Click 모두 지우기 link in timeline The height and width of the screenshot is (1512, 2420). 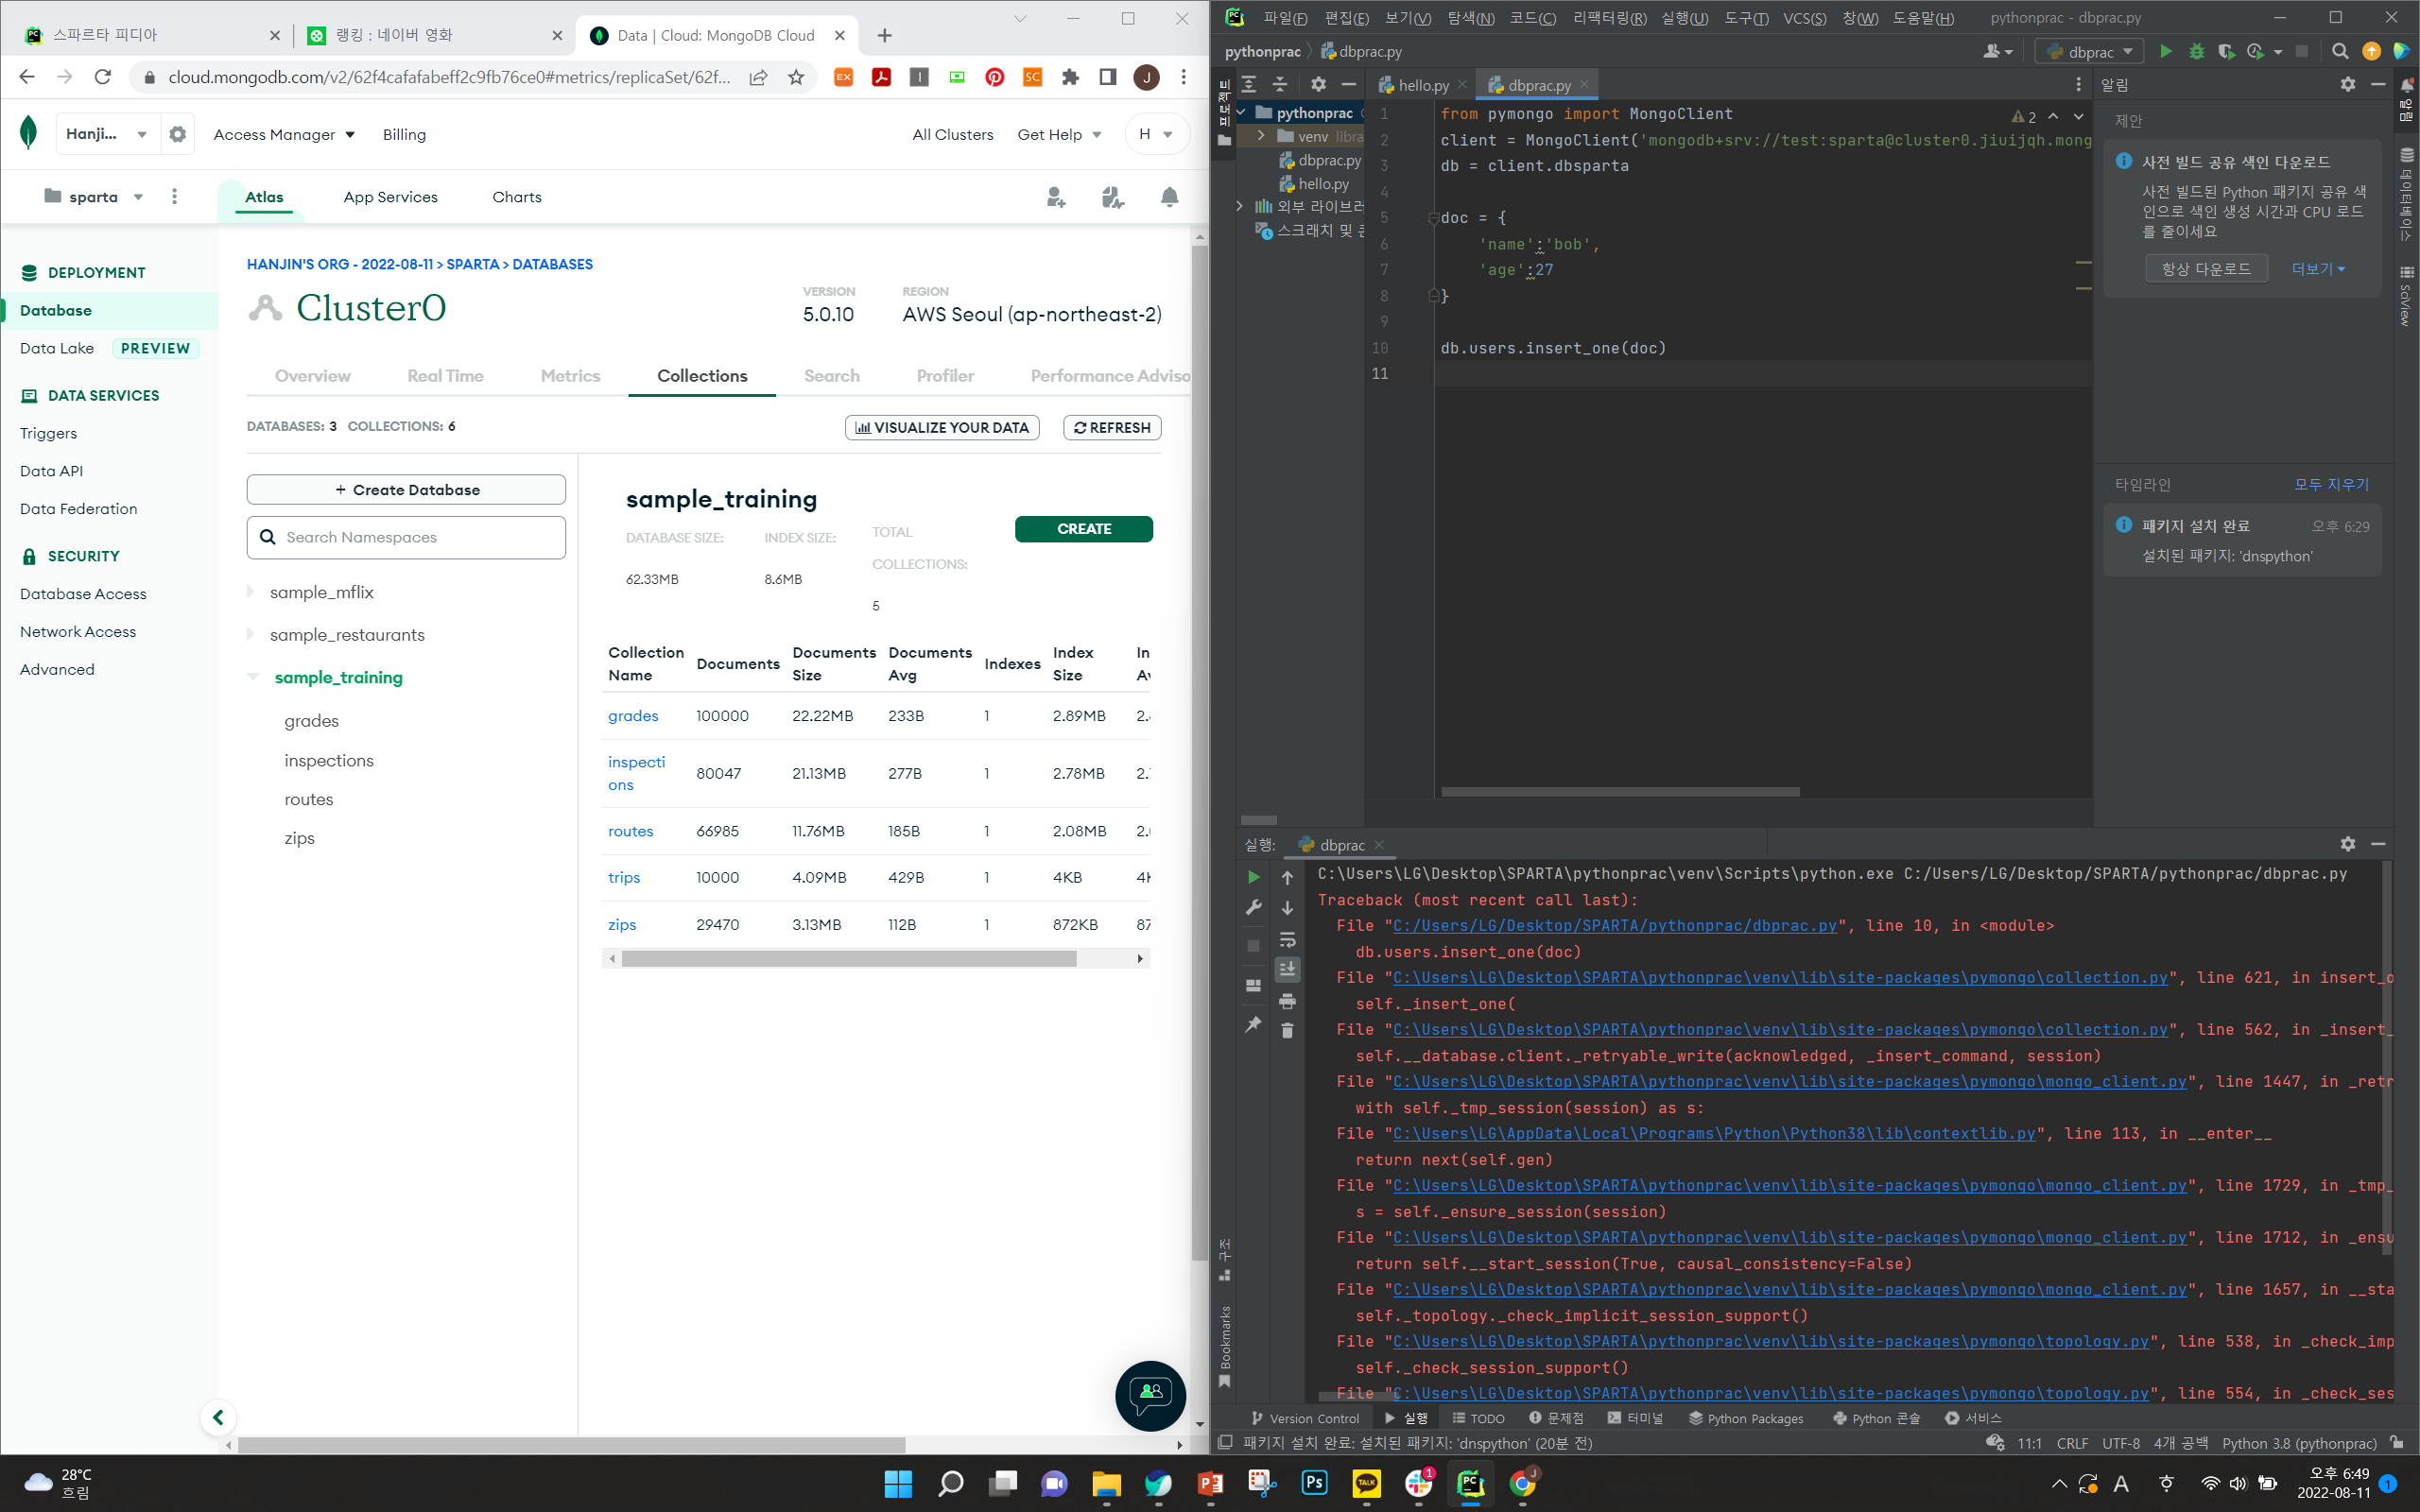pyautogui.click(x=2331, y=484)
